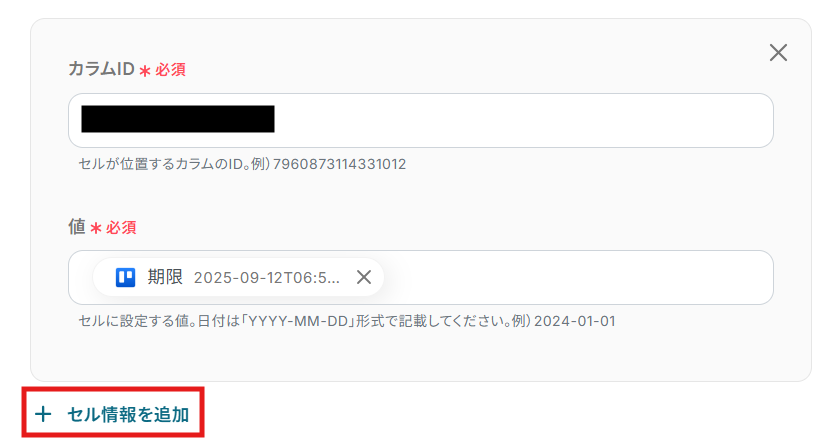Click the blacked-out column ID value
830x438 pixels.
[x=178, y=119]
